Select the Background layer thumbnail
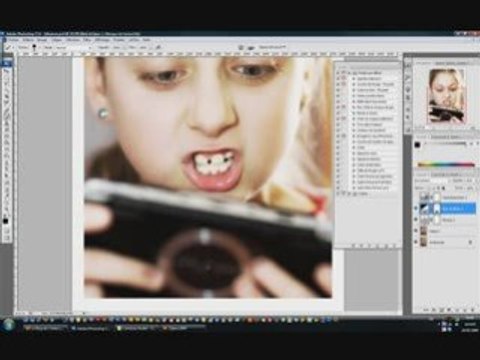This screenshot has width=480, height=360. 424,242
